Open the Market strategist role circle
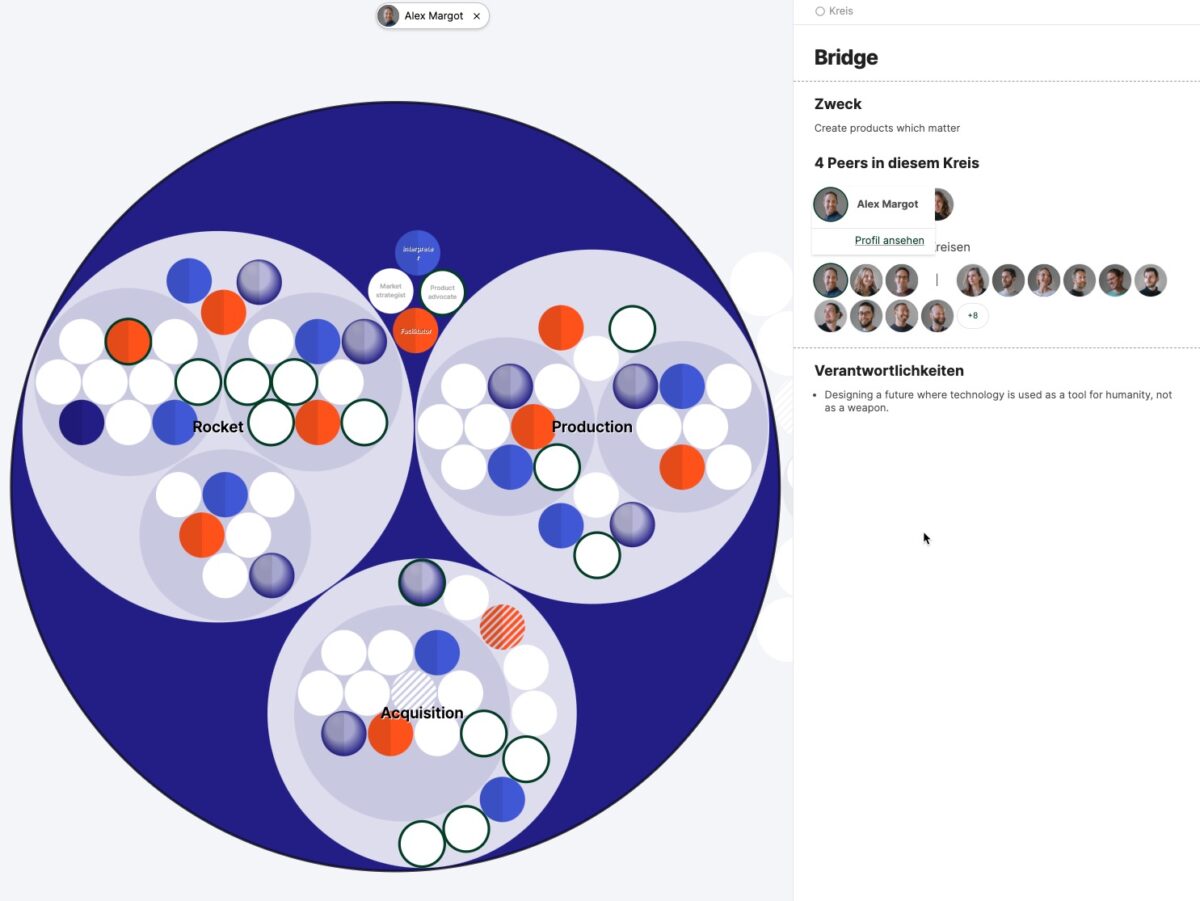1200x901 pixels. click(391, 289)
